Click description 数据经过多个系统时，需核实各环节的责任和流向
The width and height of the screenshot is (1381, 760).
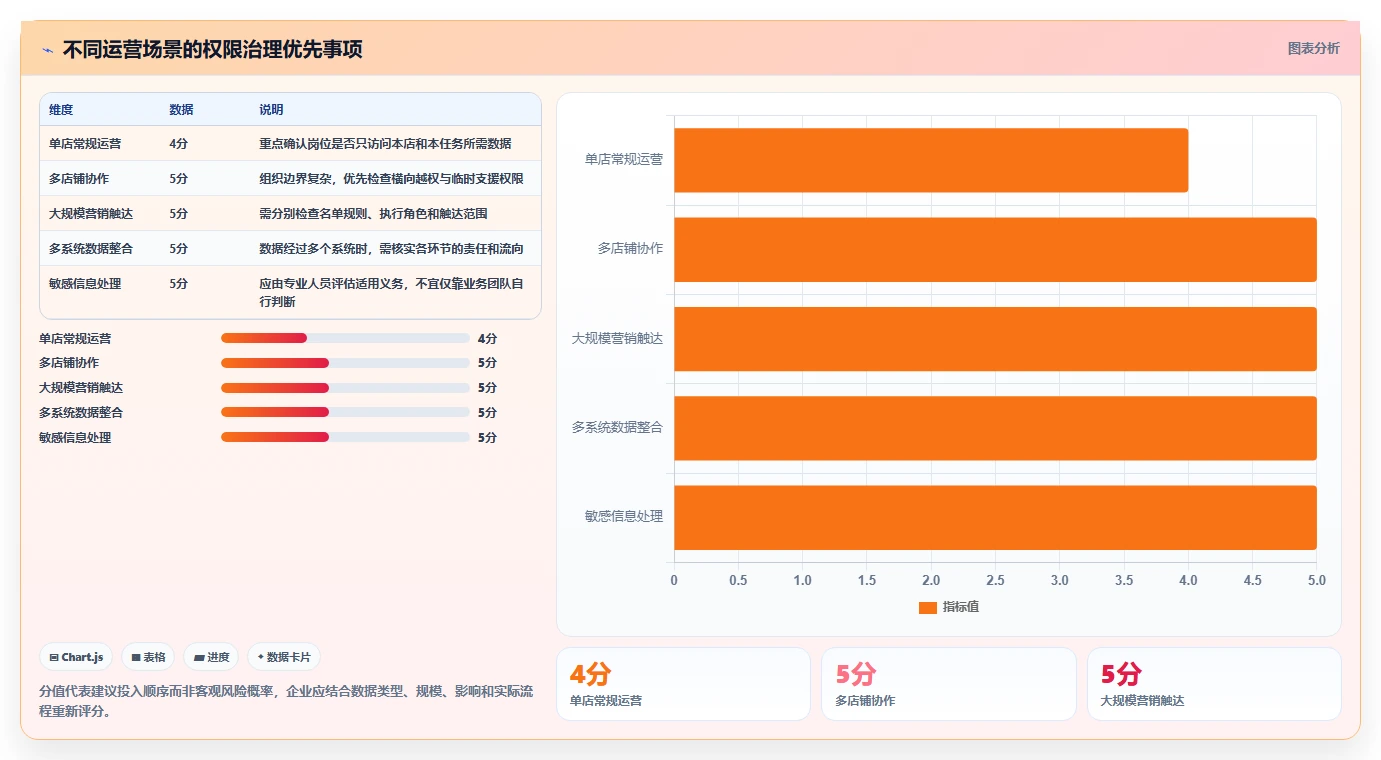pyautogui.click(x=391, y=249)
